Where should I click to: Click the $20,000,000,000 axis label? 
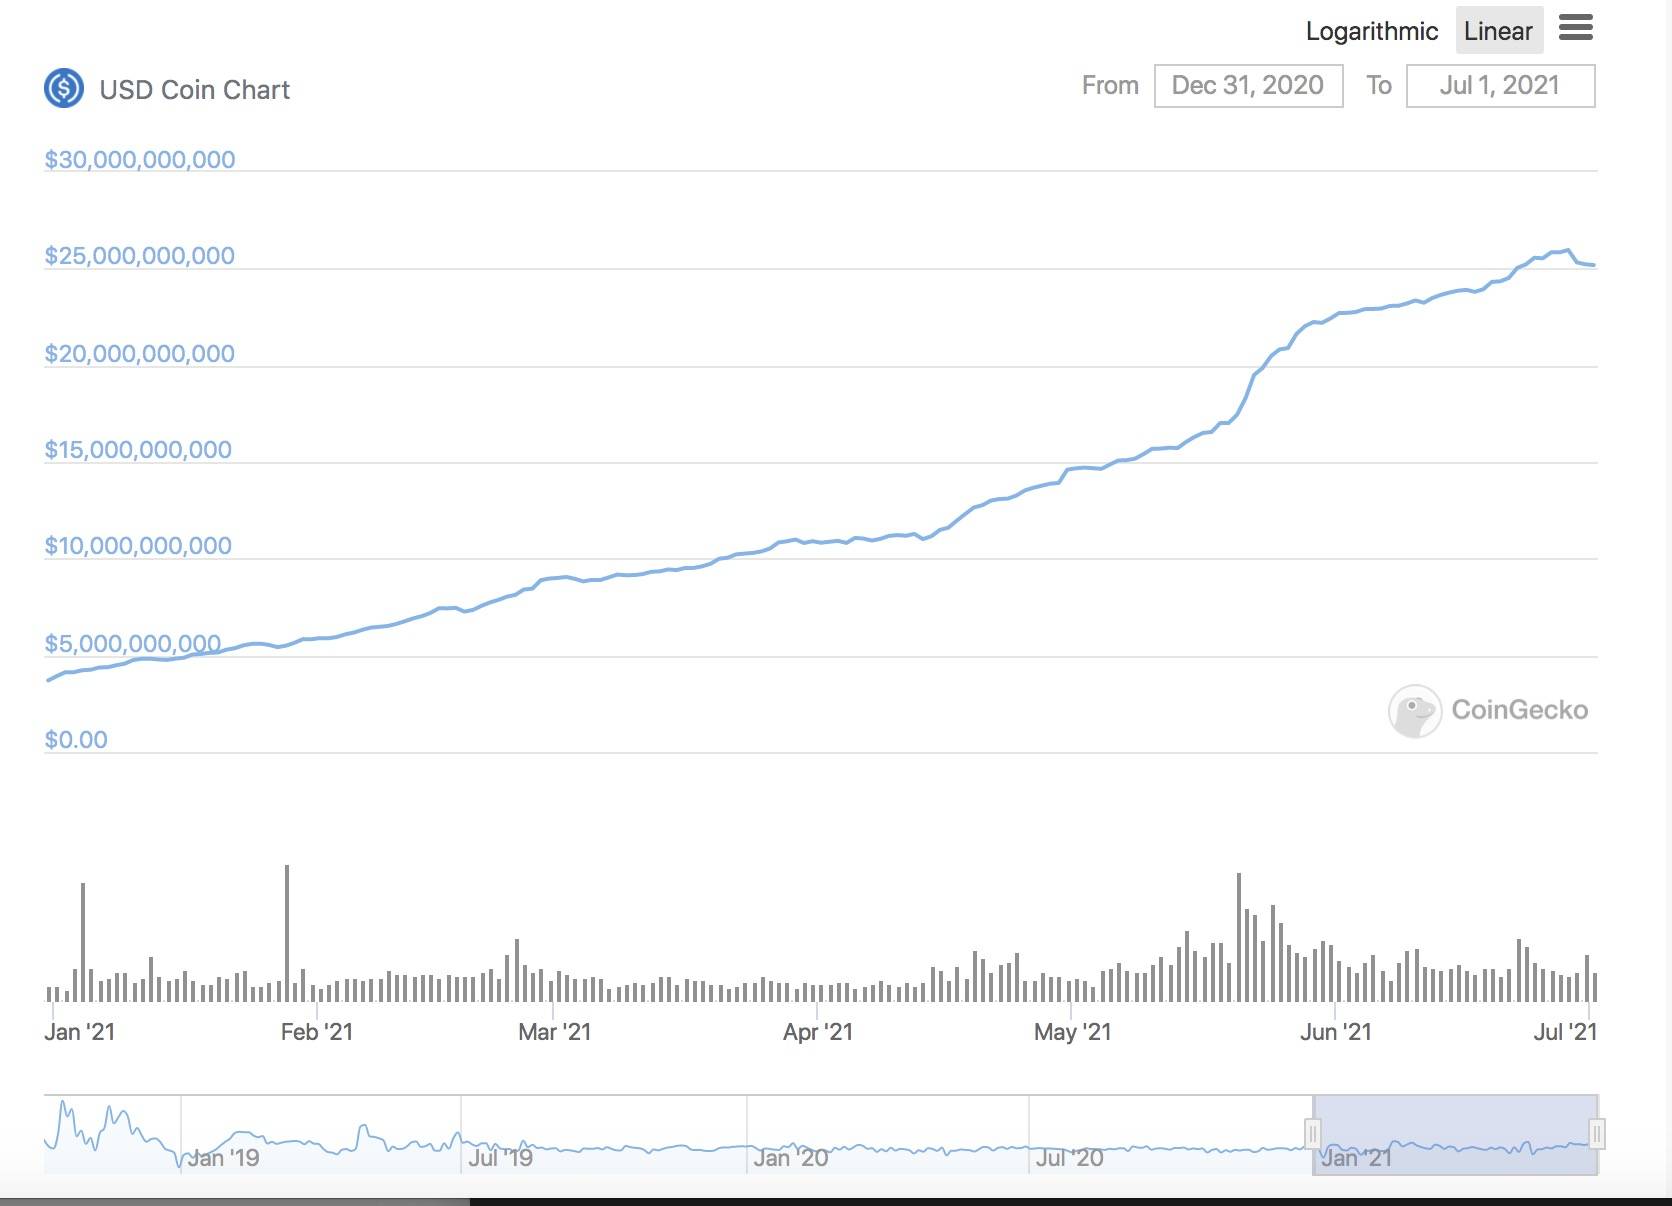140,353
